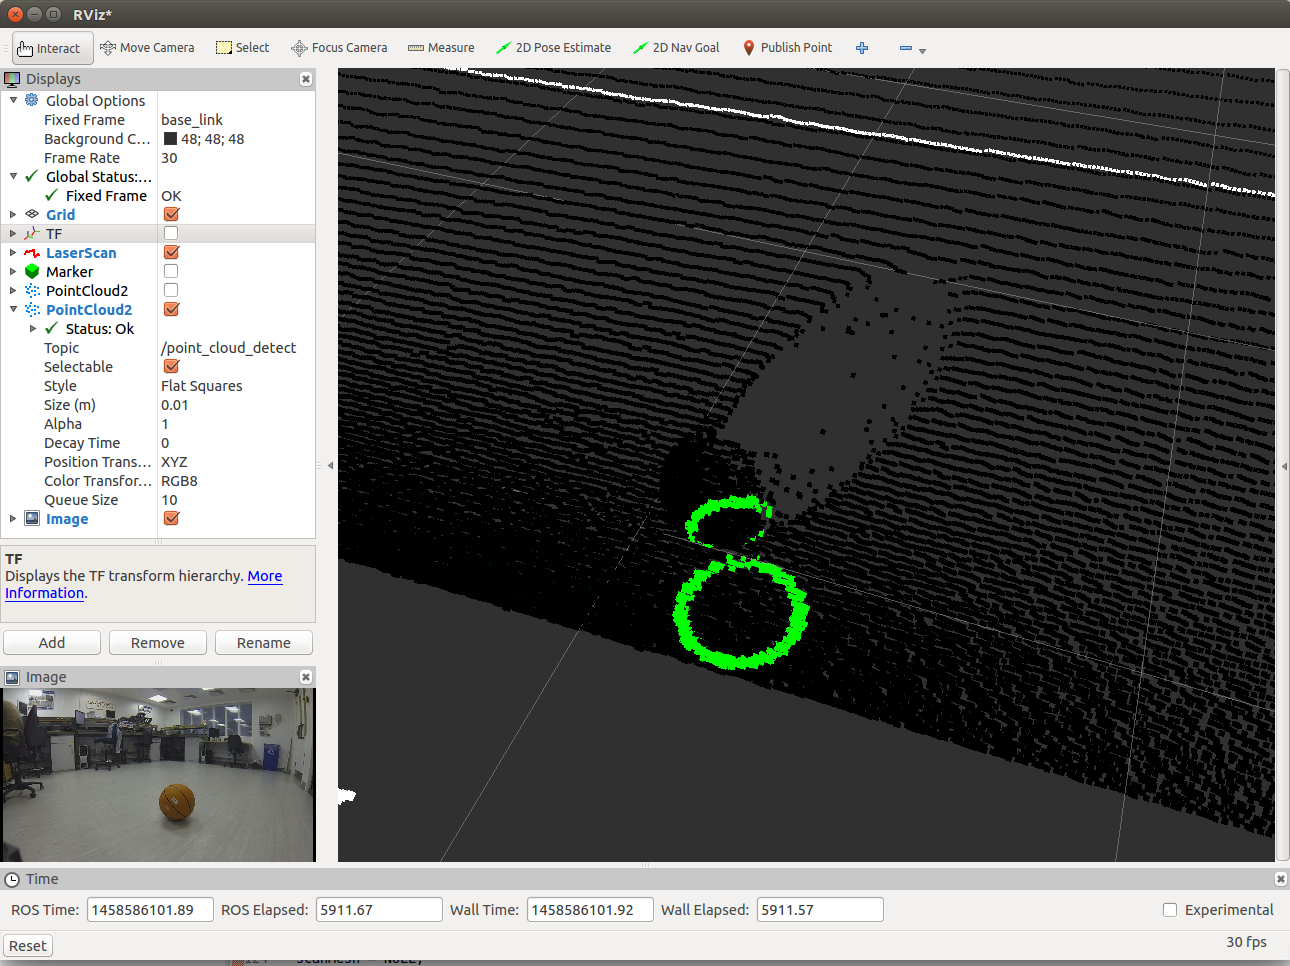Click the Size (m) value 0.01
This screenshot has height=966, width=1290.
[x=175, y=405]
